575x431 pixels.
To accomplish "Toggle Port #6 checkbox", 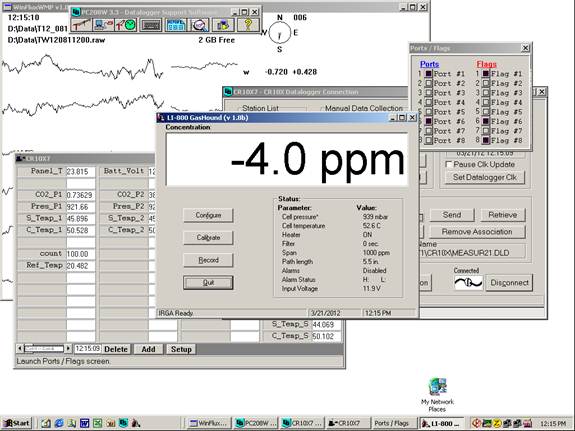I will click(x=428, y=121).
